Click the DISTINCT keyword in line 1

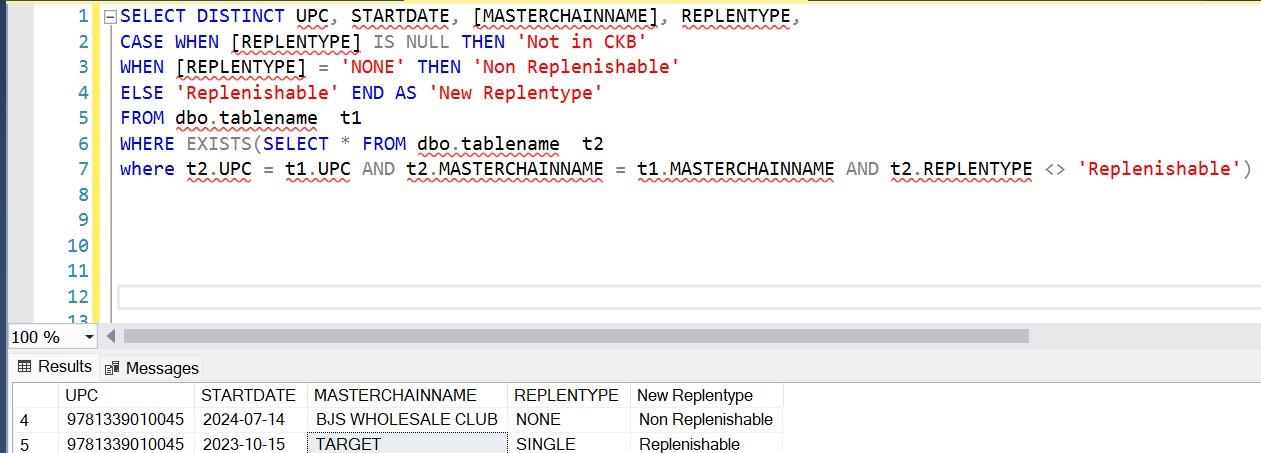point(240,17)
